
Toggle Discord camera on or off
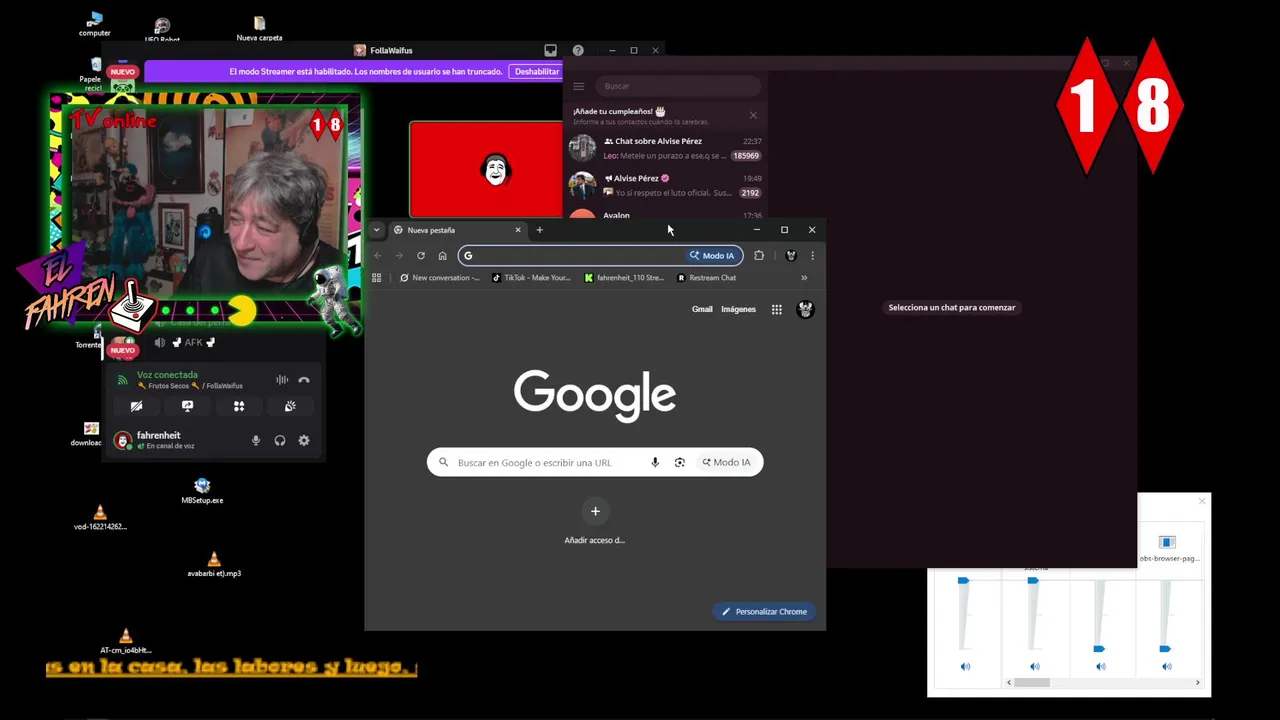coord(136,406)
